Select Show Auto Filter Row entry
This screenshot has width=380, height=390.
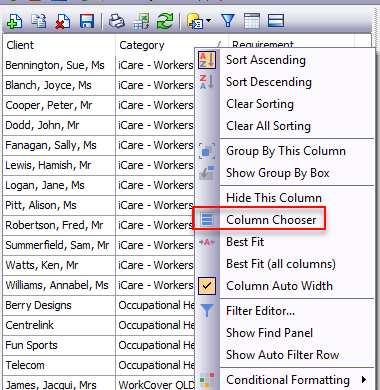point(282,355)
